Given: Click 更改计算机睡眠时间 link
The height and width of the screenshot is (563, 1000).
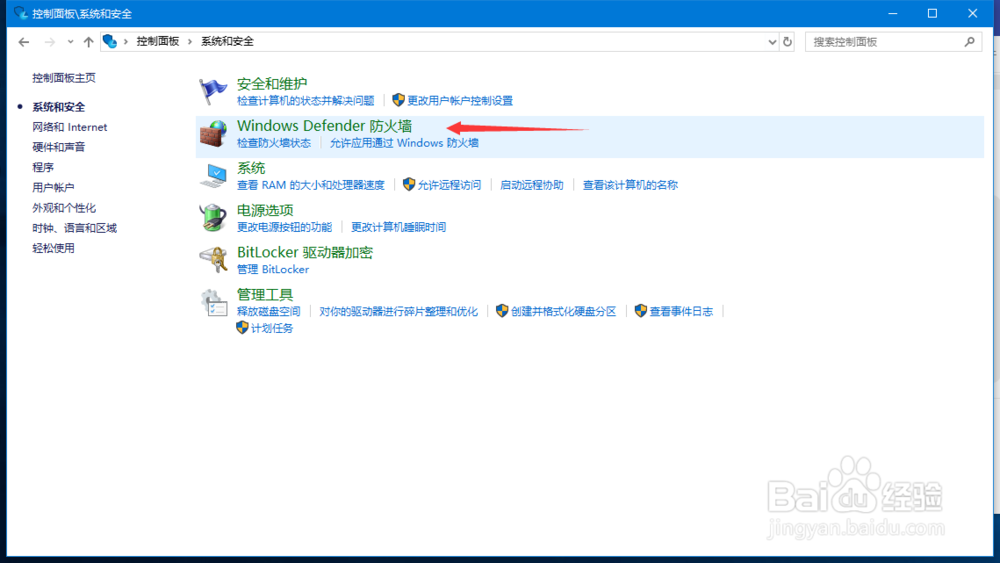Looking at the screenshot, I should (399, 227).
